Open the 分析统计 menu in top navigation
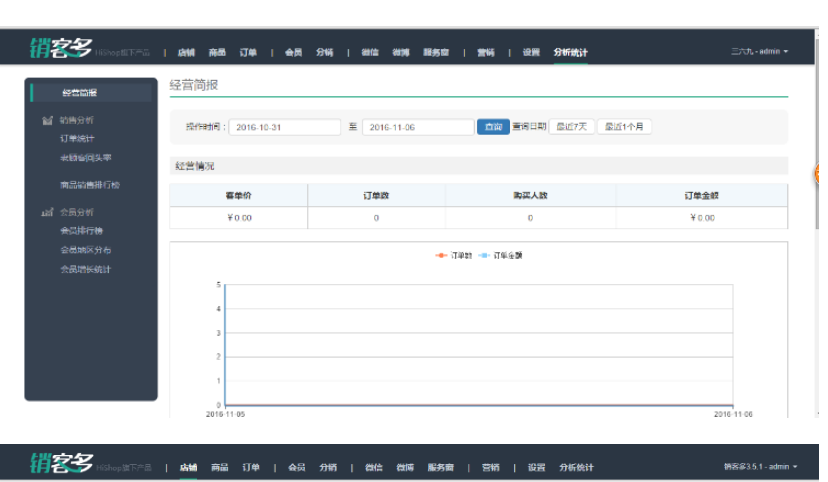This screenshot has height=482, width=828. 571,52
